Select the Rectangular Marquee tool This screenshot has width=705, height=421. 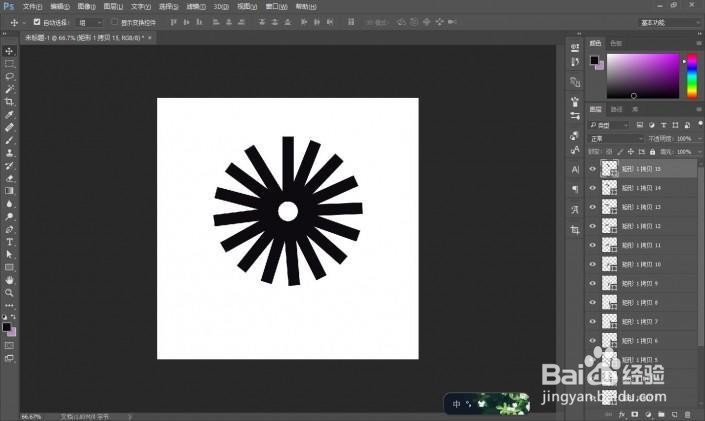pos(9,64)
